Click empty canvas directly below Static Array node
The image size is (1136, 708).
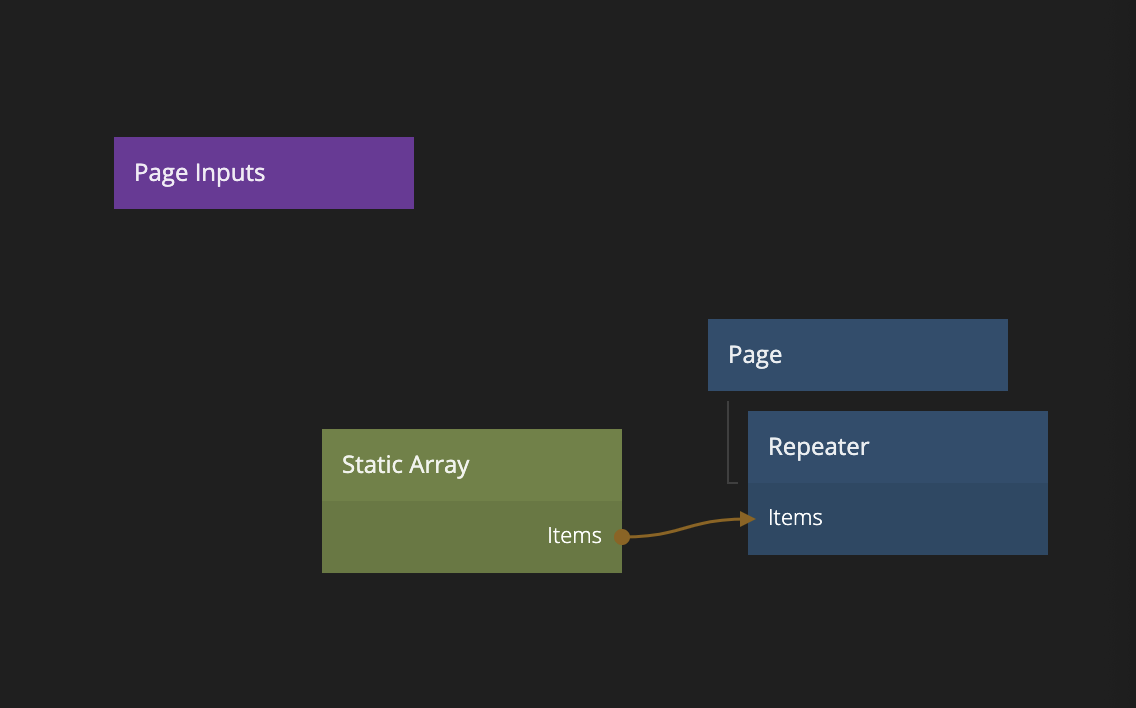(x=470, y=630)
